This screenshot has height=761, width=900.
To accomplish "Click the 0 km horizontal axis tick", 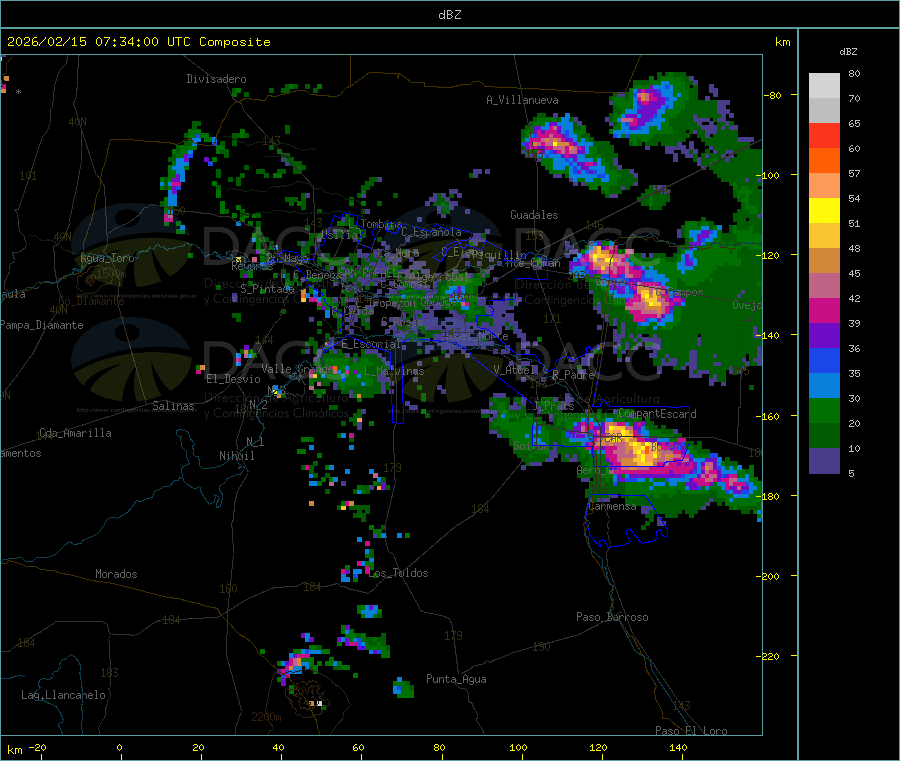I will pos(119,747).
